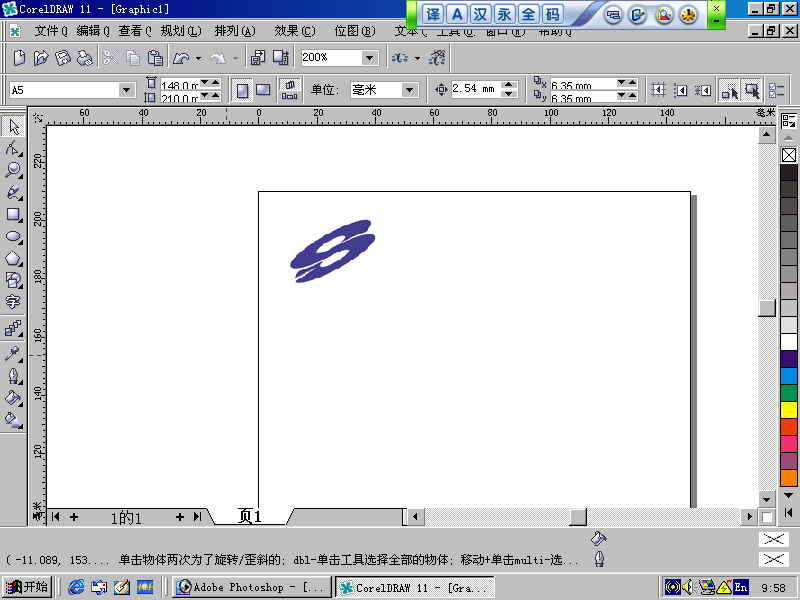
Task: Expand the Application Launcher dropdown arrow
Action: click(x=417, y=58)
